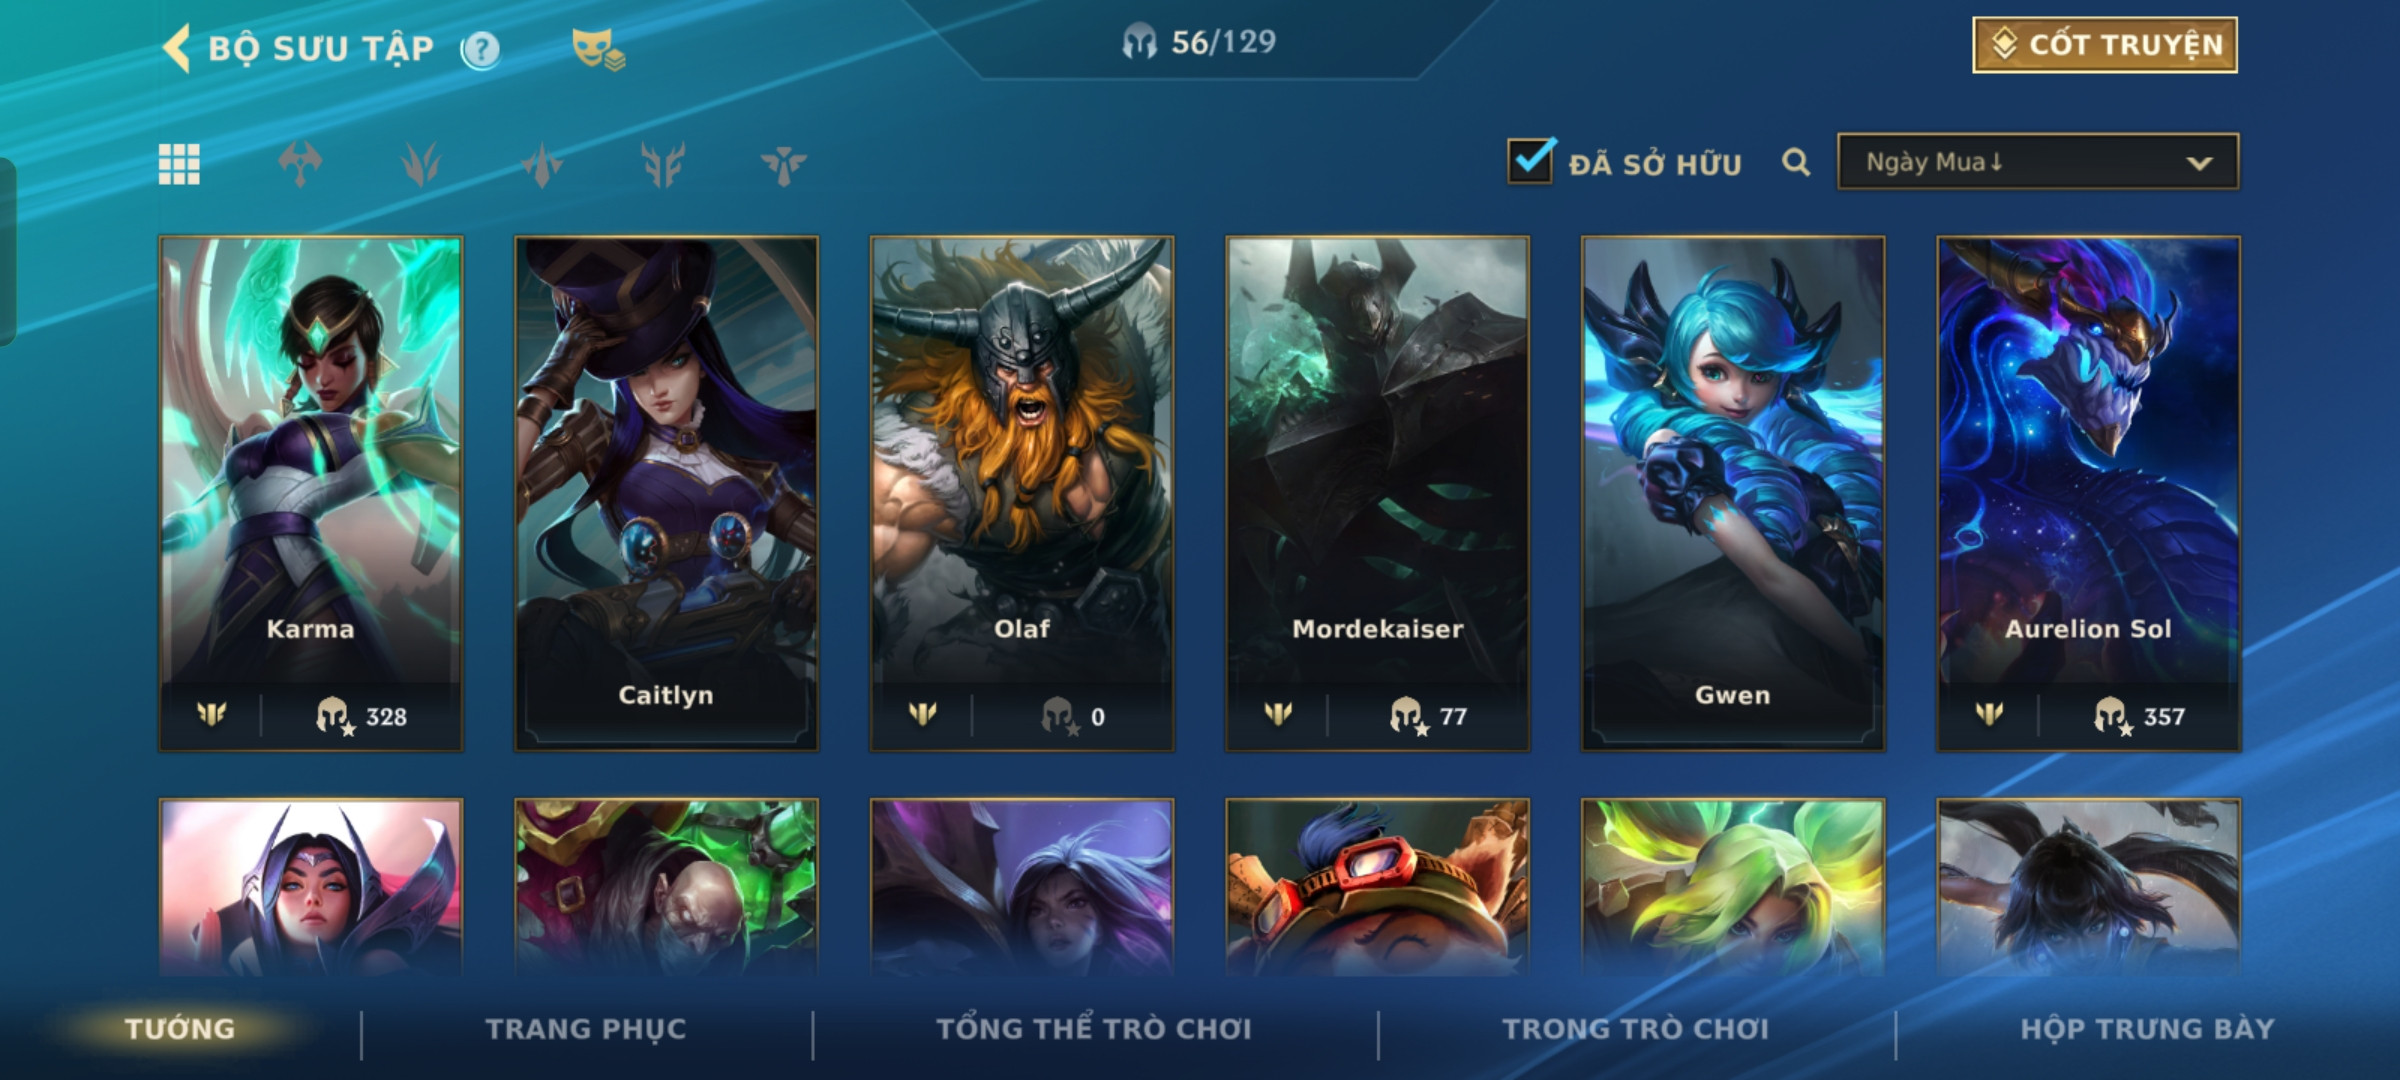Image resolution: width=2400 pixels, height=1080 pixels.
Task: Open the Aurelion Sol champion card
Action: tap(2089, 493)
